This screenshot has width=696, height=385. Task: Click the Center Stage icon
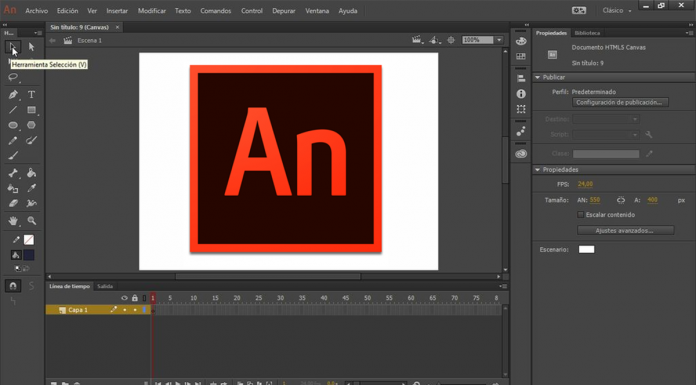451,40
